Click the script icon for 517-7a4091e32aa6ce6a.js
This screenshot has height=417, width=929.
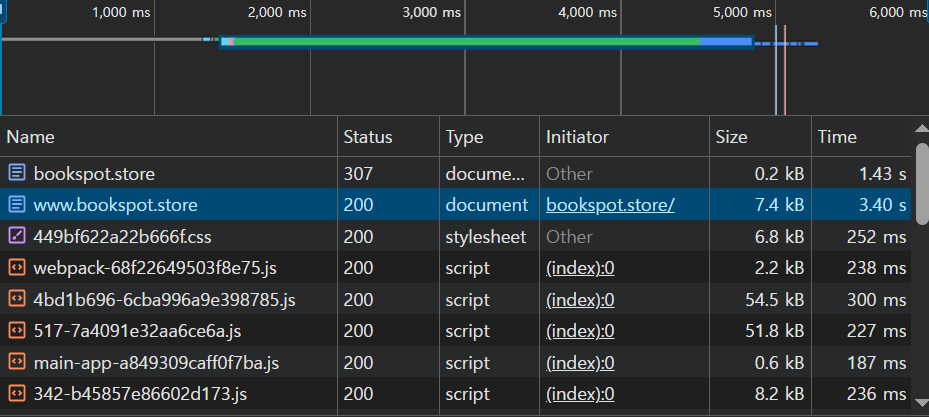17,331
